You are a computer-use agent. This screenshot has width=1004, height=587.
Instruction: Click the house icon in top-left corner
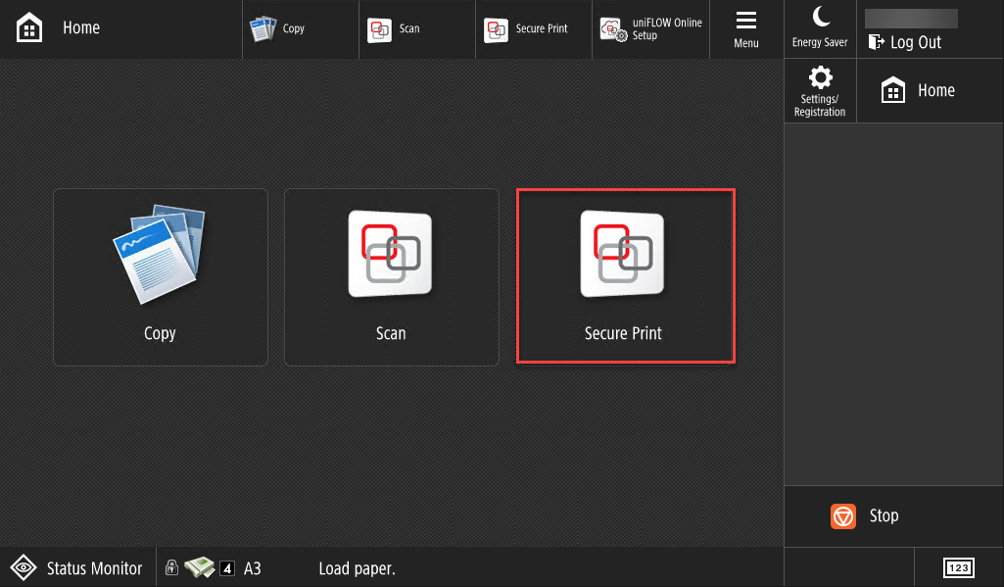tap(30, 29)
